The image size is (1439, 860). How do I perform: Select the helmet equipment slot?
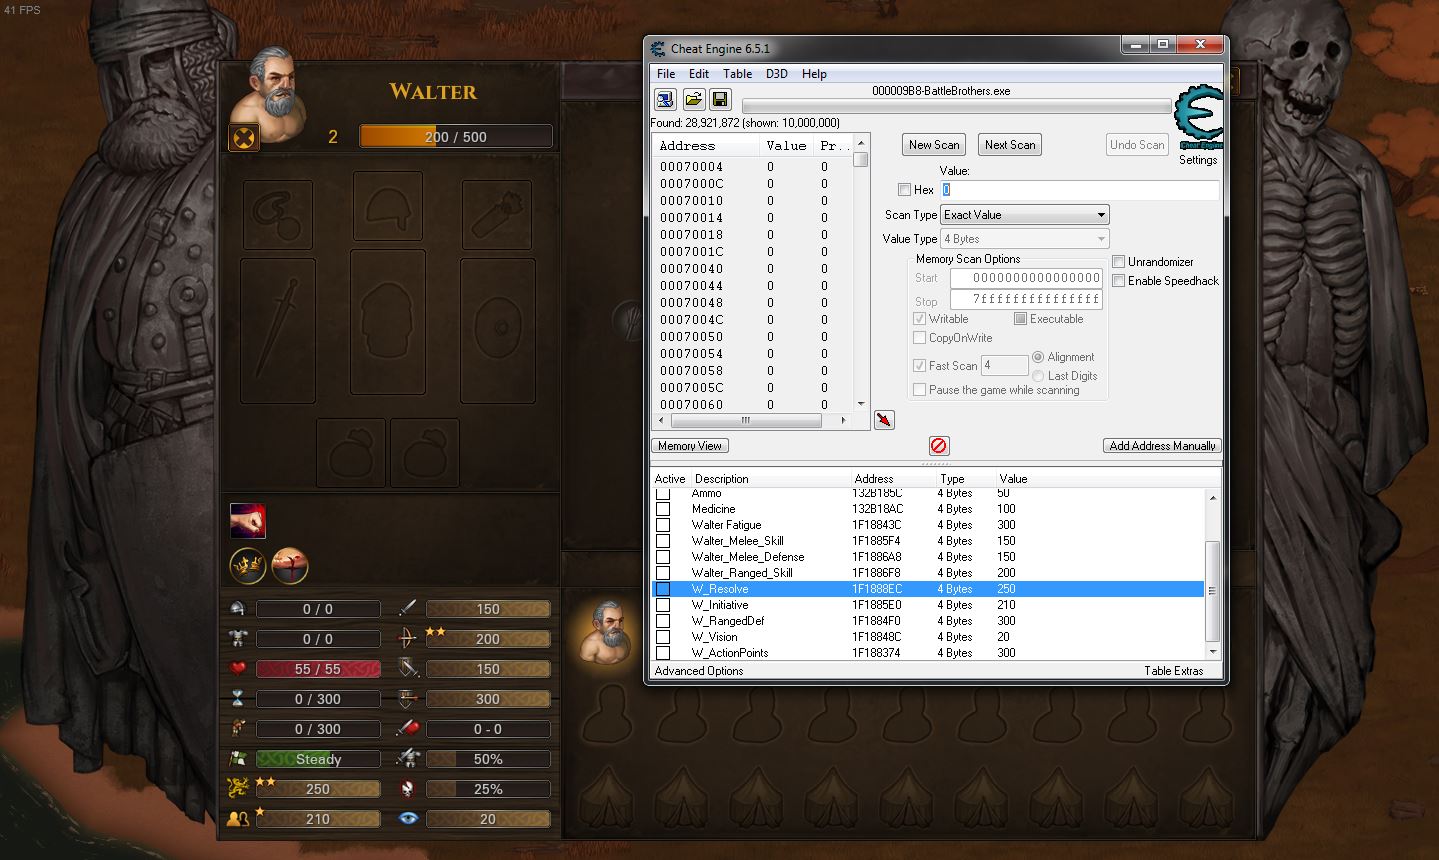(x=388, y=207)
